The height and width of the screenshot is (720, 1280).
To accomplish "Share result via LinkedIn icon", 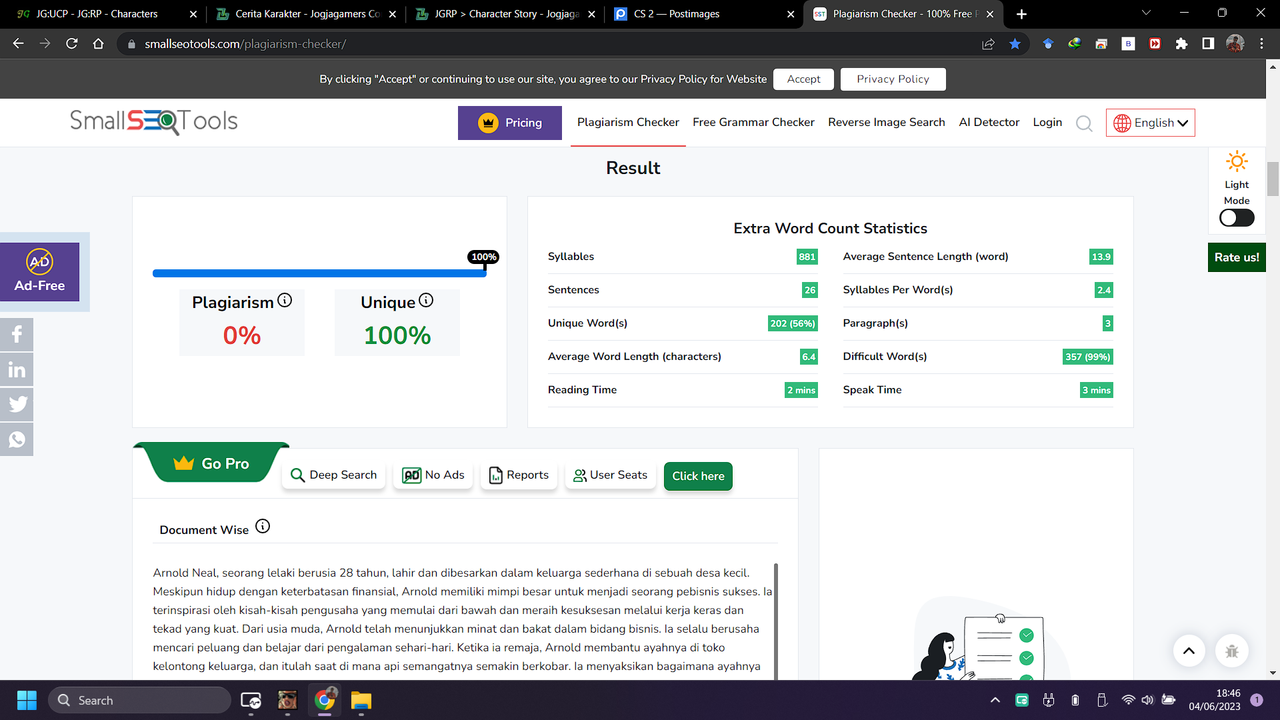I will (x=17, y=370).
